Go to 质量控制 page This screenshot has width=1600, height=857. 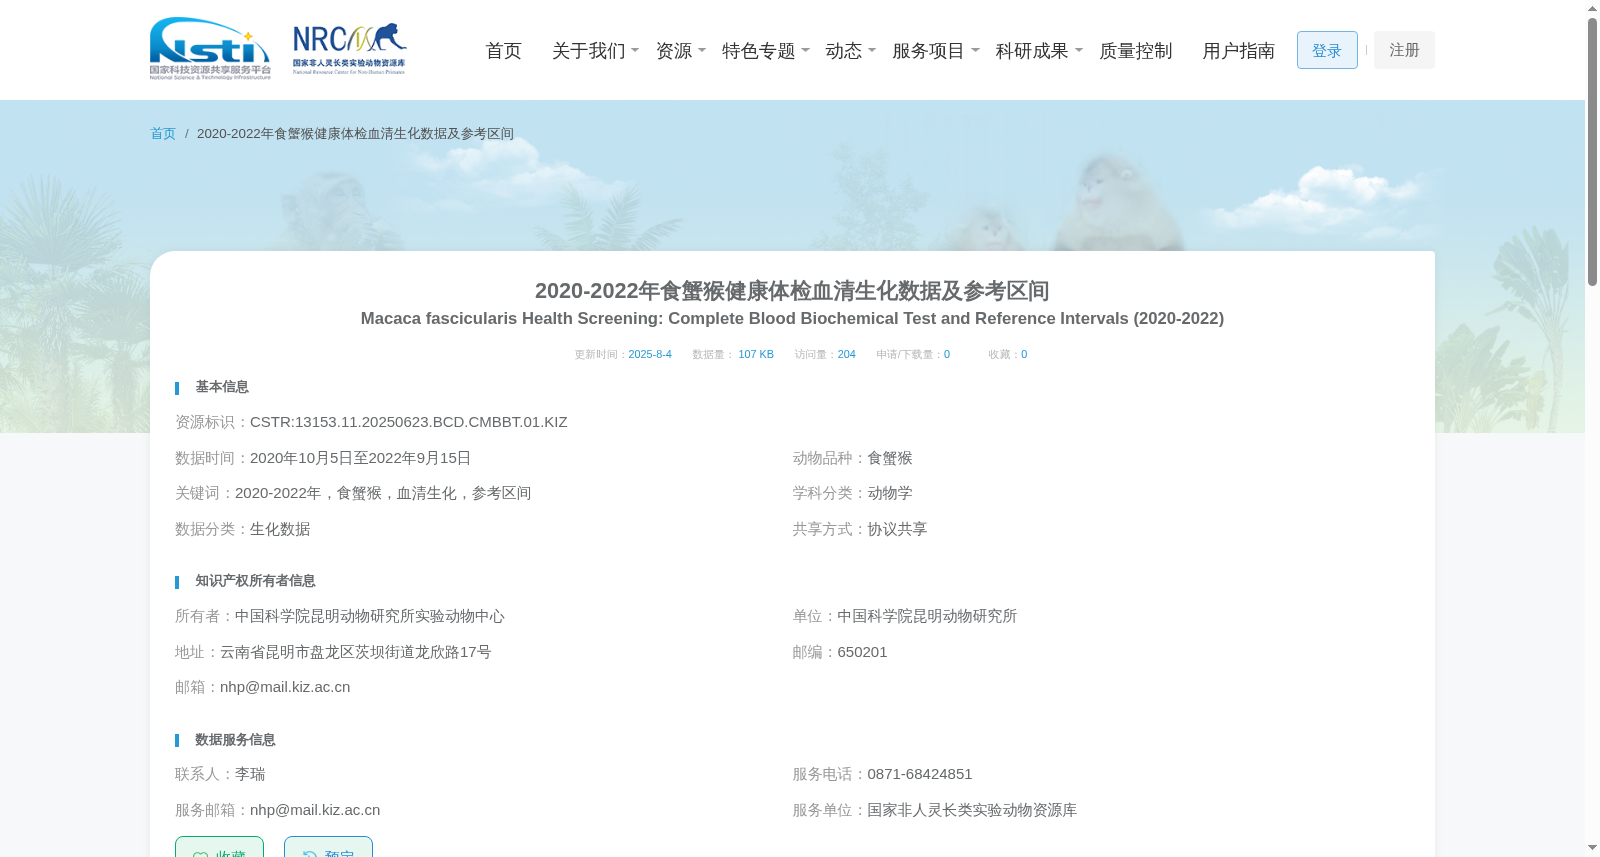click(x=1135, y=51)
